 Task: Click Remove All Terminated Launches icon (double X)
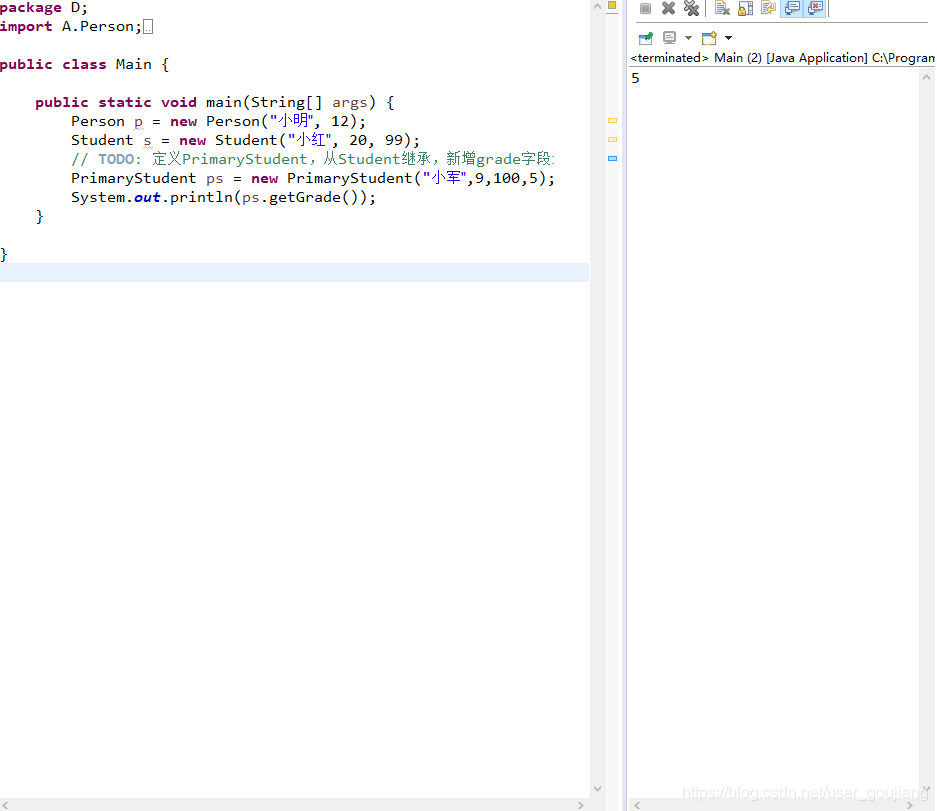691,8
